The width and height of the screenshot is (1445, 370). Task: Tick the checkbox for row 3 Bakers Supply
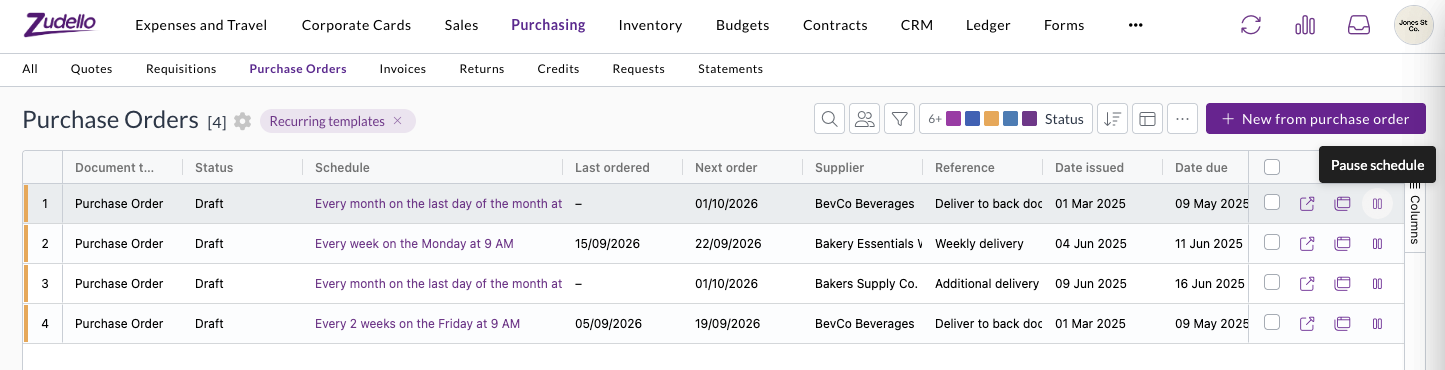pyautogui.click(x=1271, y=282)
